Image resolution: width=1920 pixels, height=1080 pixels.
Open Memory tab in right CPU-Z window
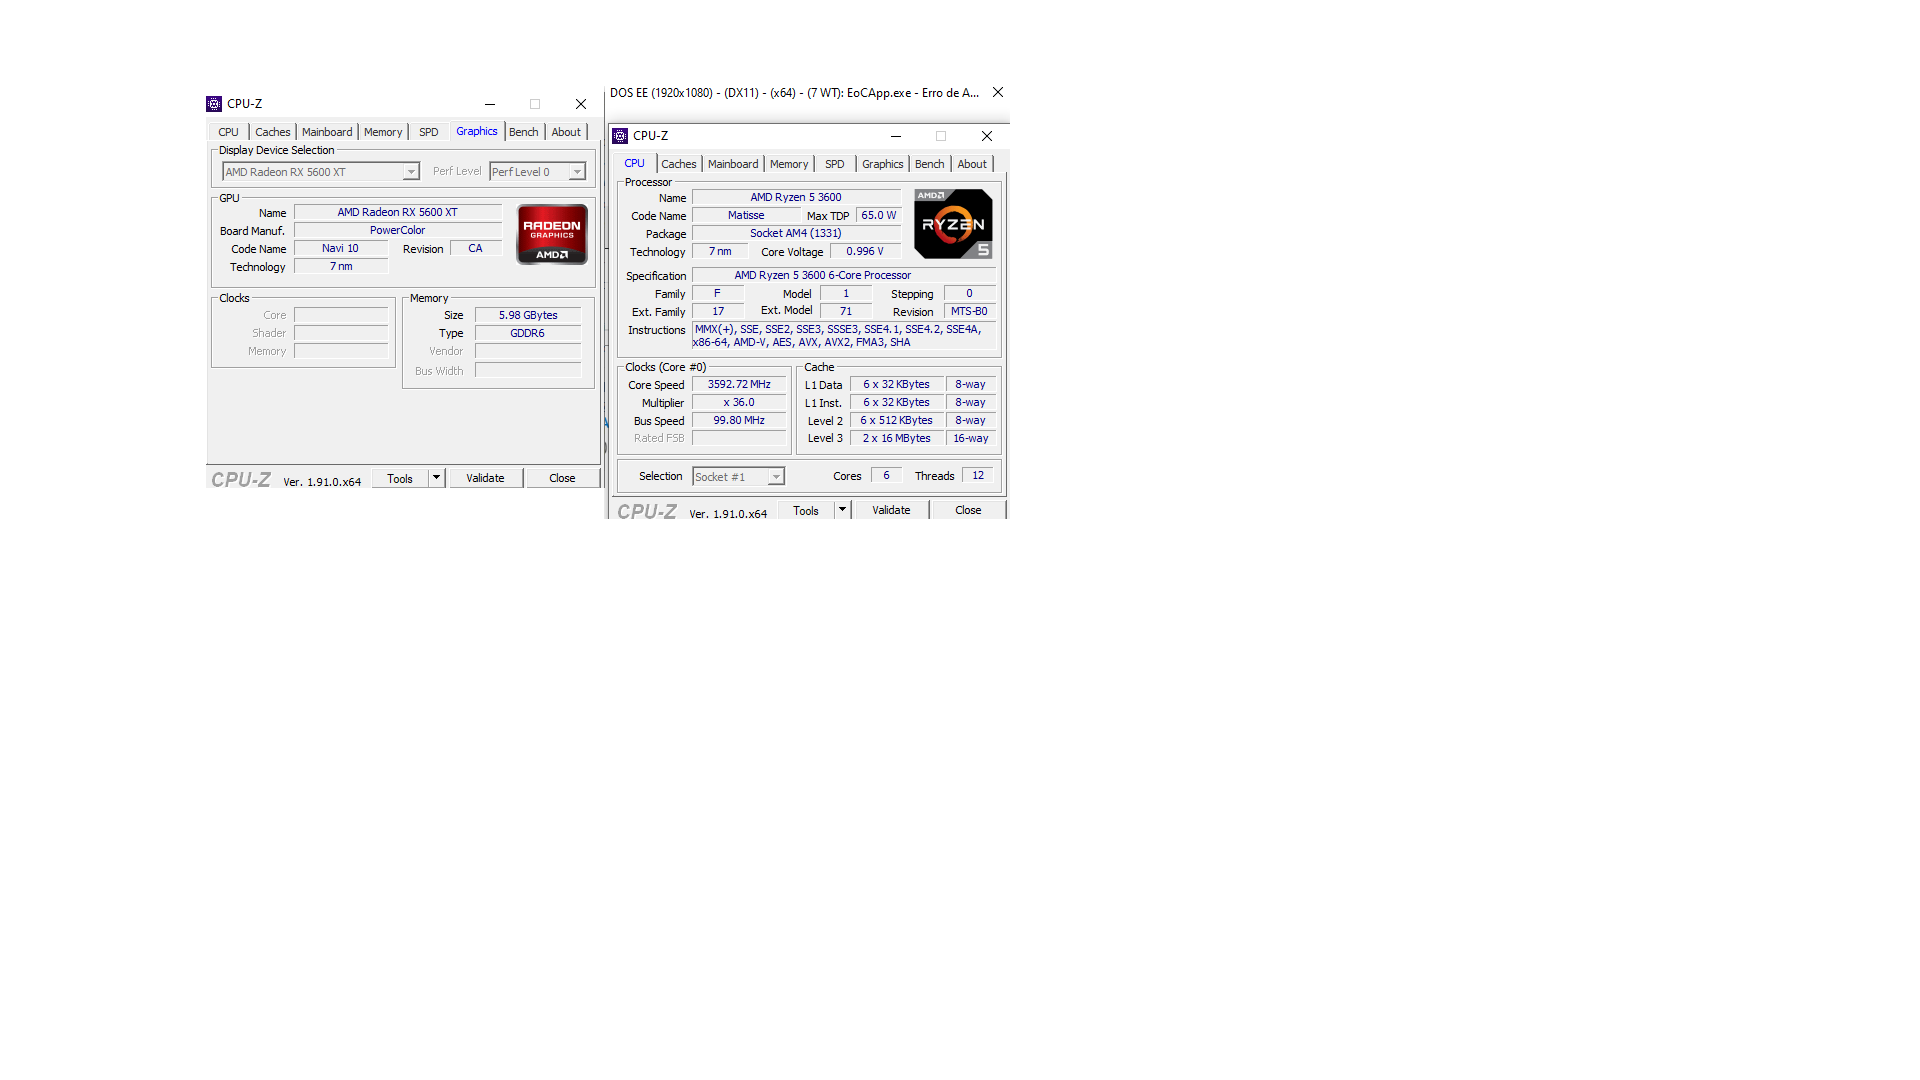(x=789, y=164)
